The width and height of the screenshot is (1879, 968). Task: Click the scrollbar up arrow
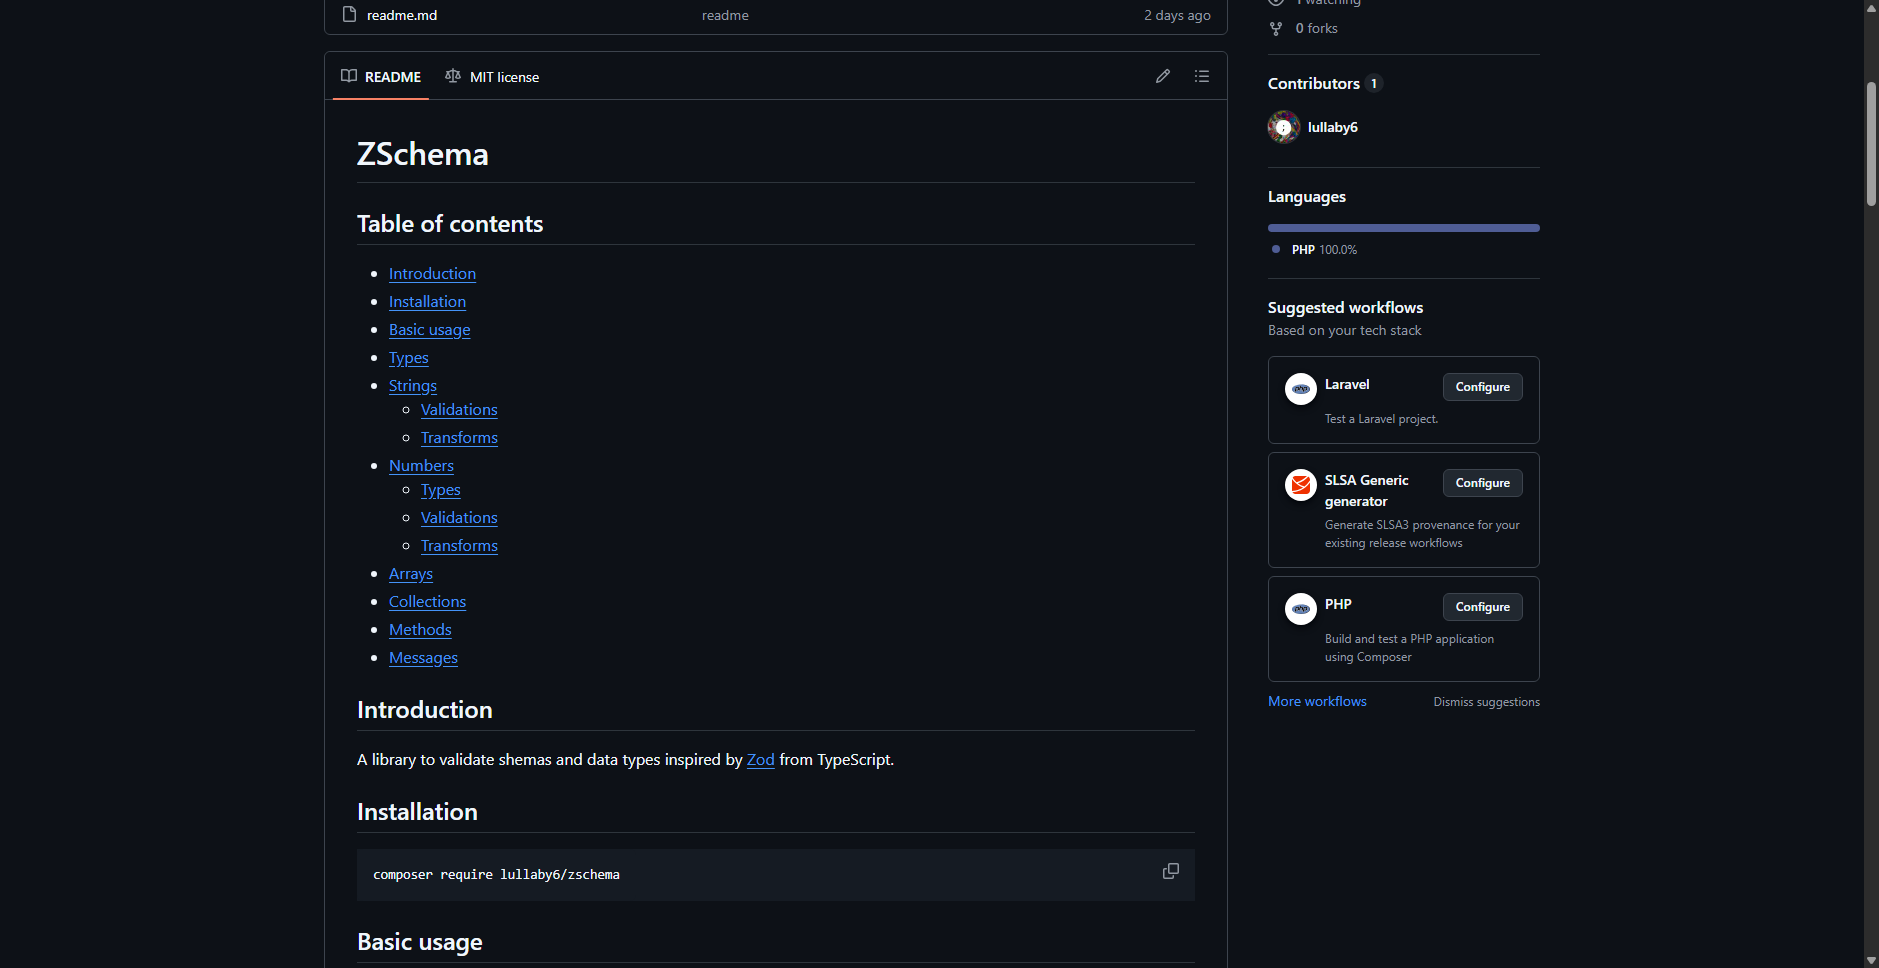(1871, 7)
